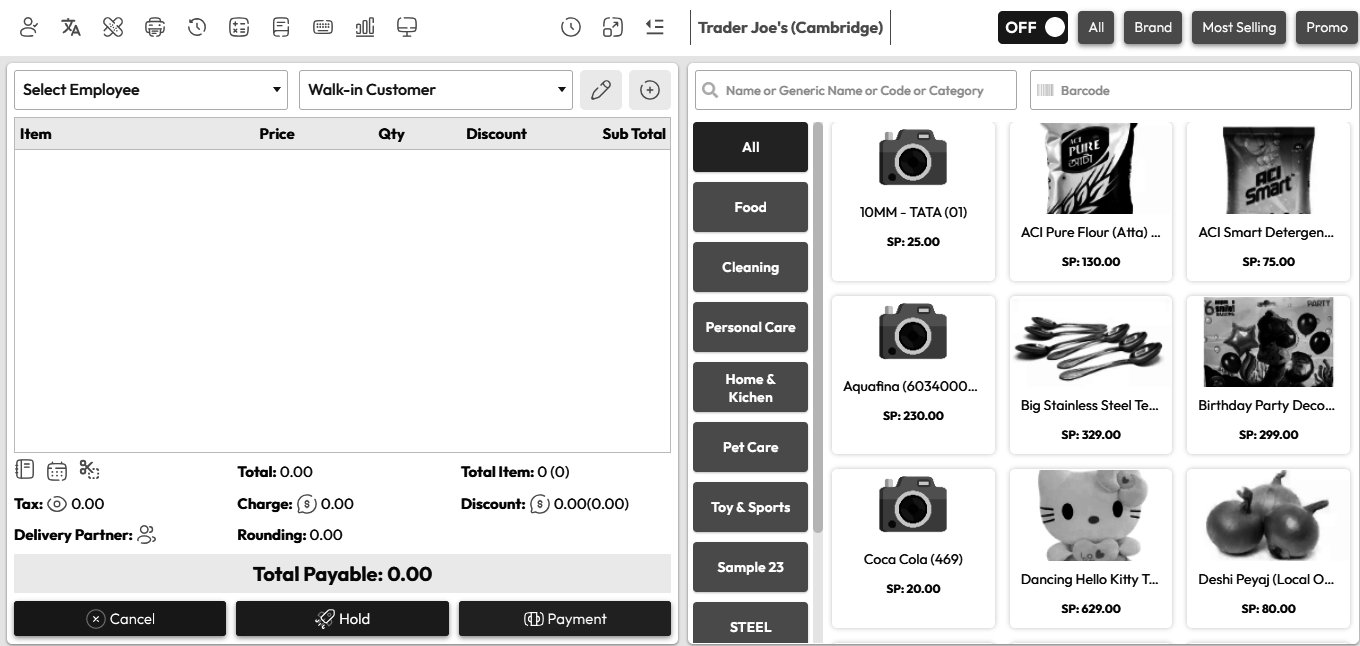Viewport: 1360px width, 646px height.
Task: Select the Food category
Action: pyautogui.click(x=750, y=207)
